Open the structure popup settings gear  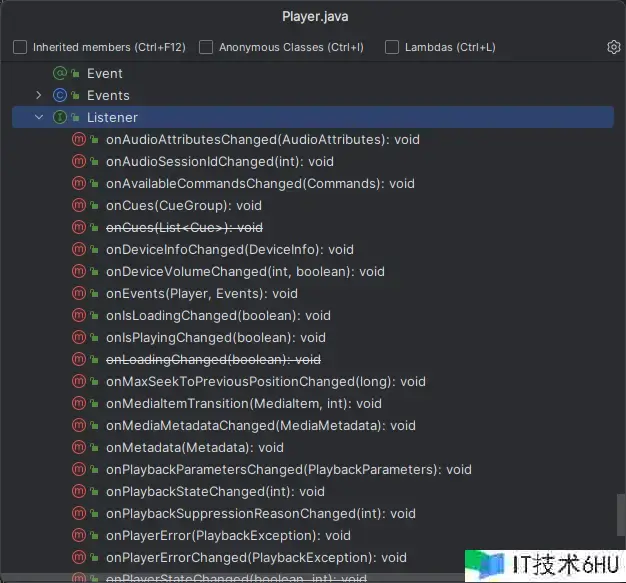(614, 47)
